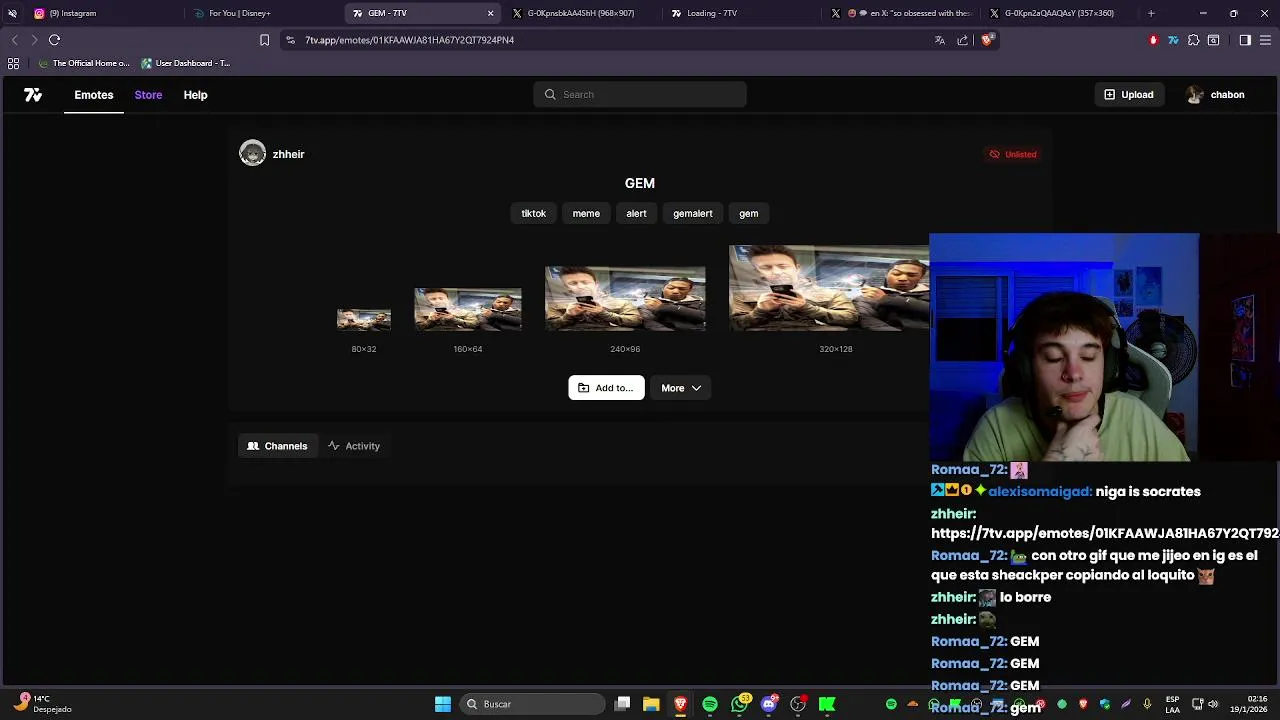Click the 7tv.app emote link in chat
1280x720 pixels.
click(x=1105, y=534)
